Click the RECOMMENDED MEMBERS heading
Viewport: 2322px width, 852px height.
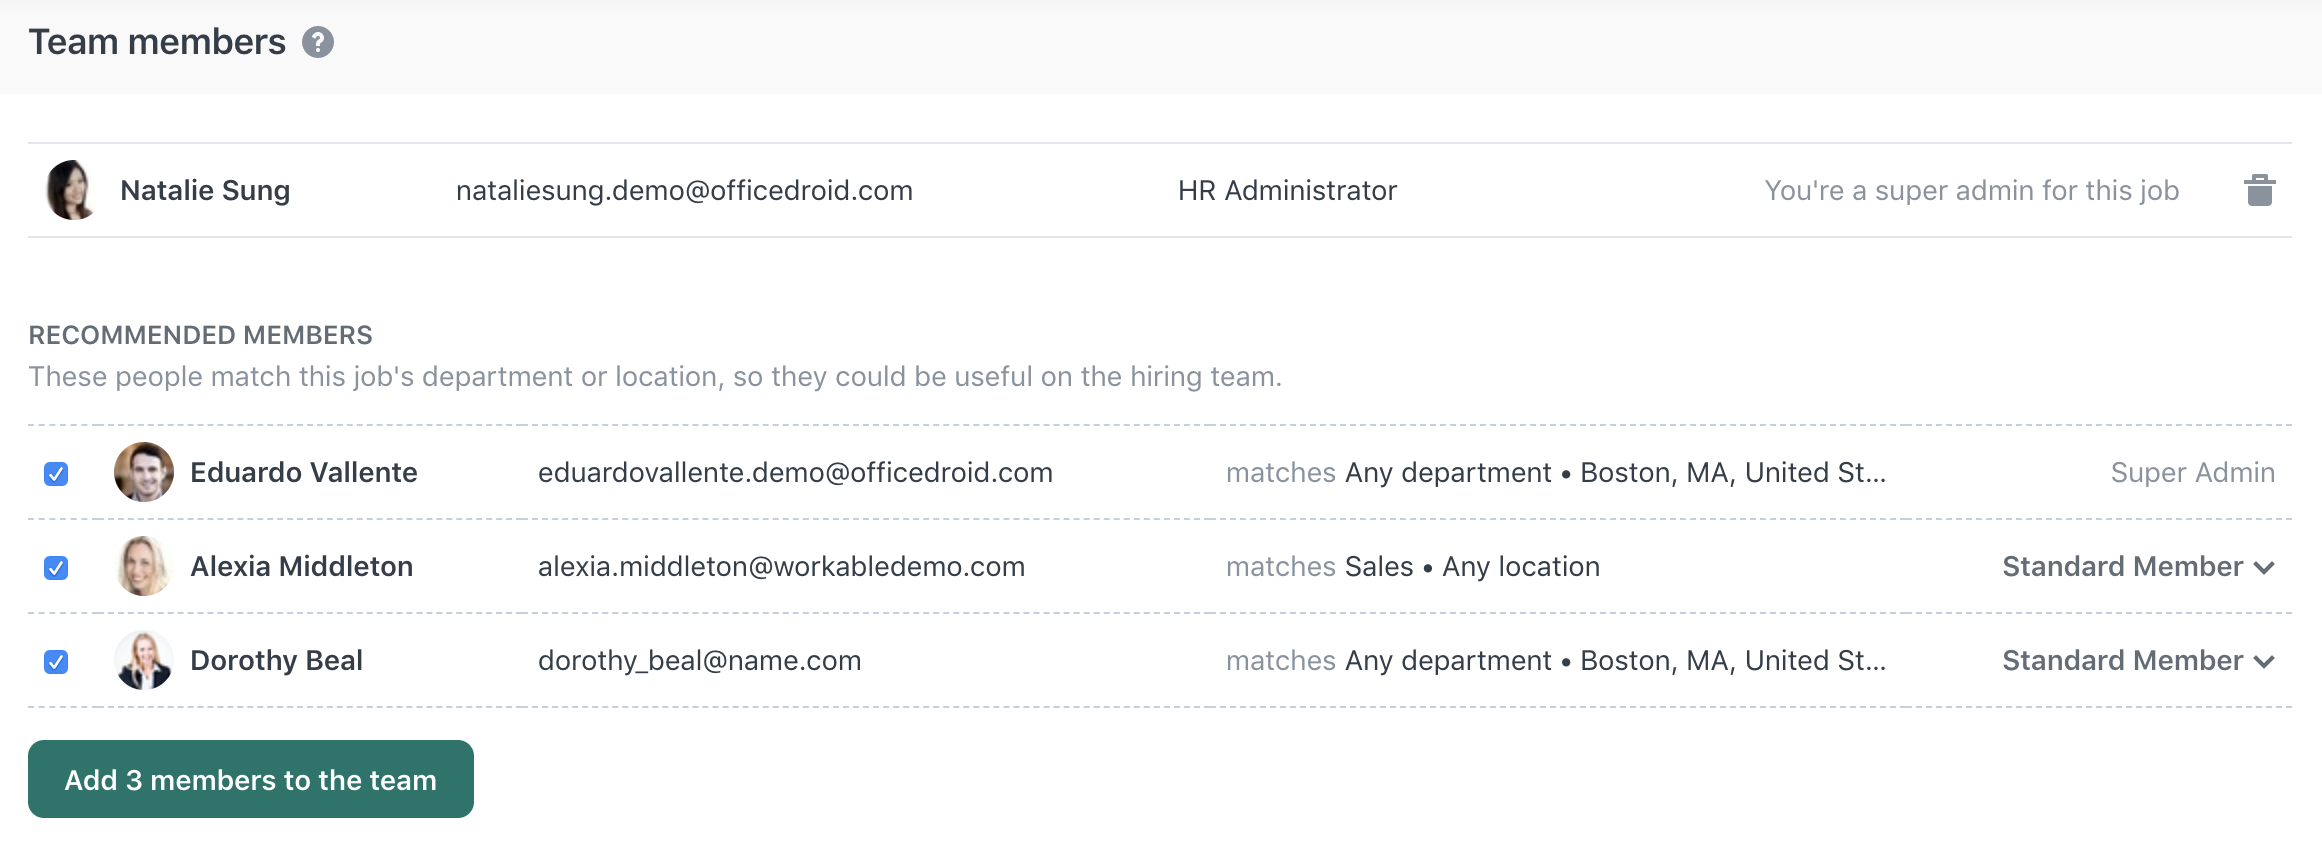click(x=200, y=335)
